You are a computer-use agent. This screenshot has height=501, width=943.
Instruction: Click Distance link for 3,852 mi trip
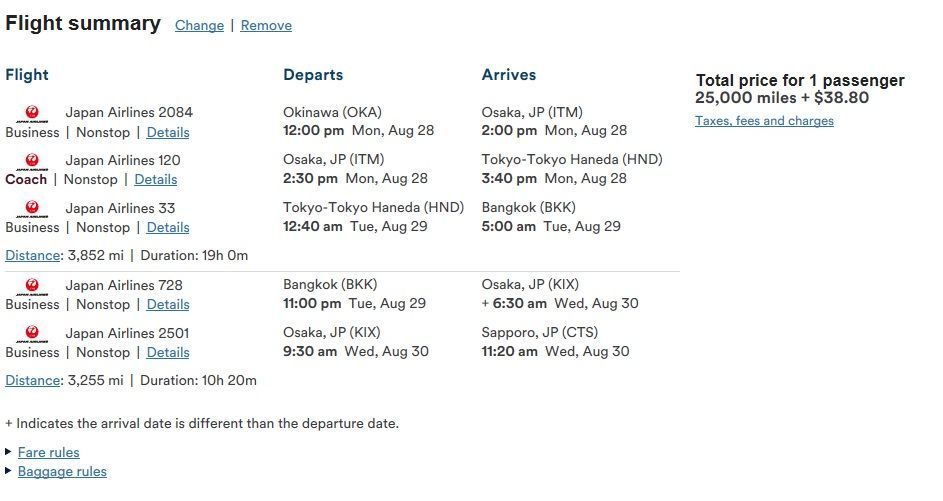click(32, 256)
